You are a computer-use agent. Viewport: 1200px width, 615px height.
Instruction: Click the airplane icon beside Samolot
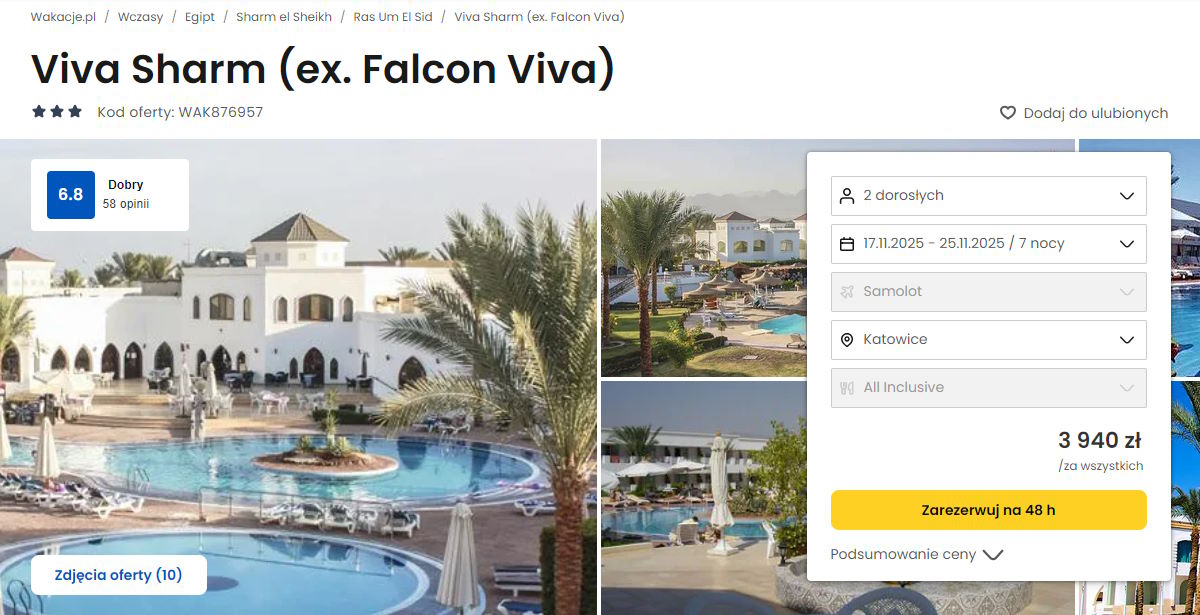[847, 291]
